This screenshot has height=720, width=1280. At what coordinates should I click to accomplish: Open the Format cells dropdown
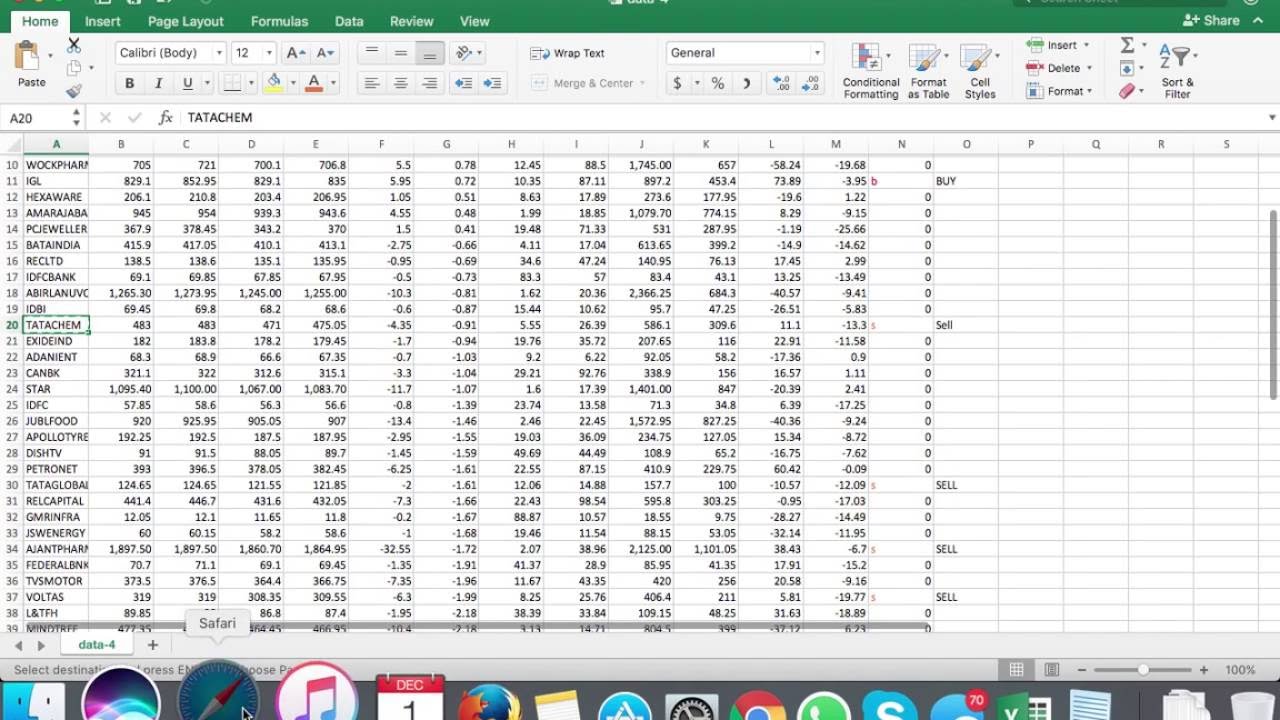[x=1058, y=91]
